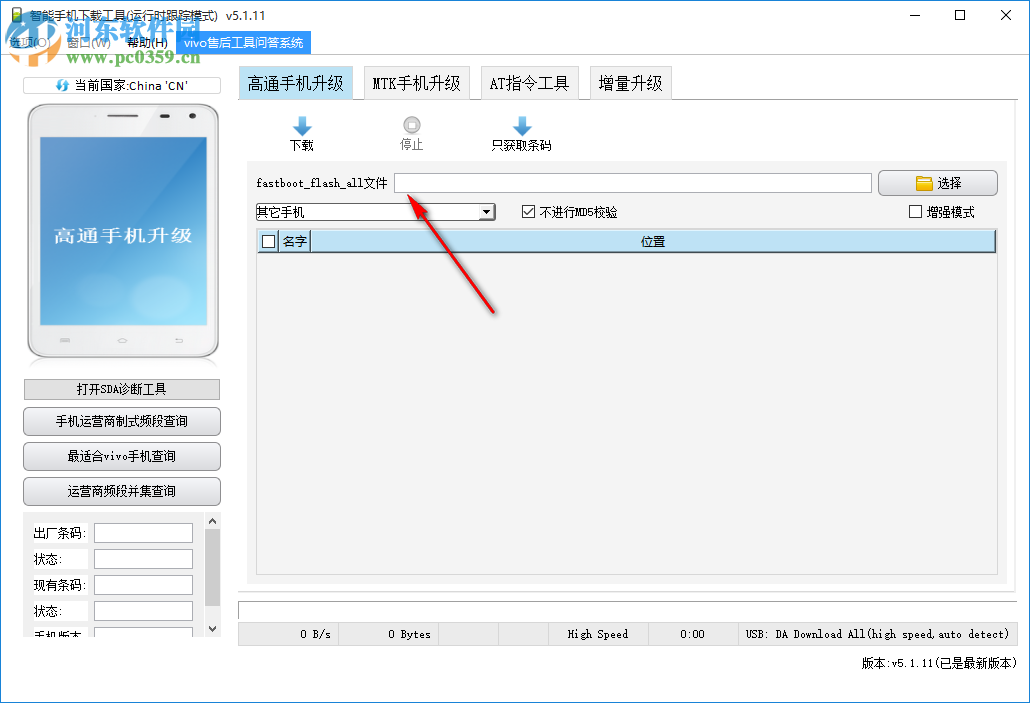
Task: Click the 下载 download arrow icon
Action: [x=302, y=128]
